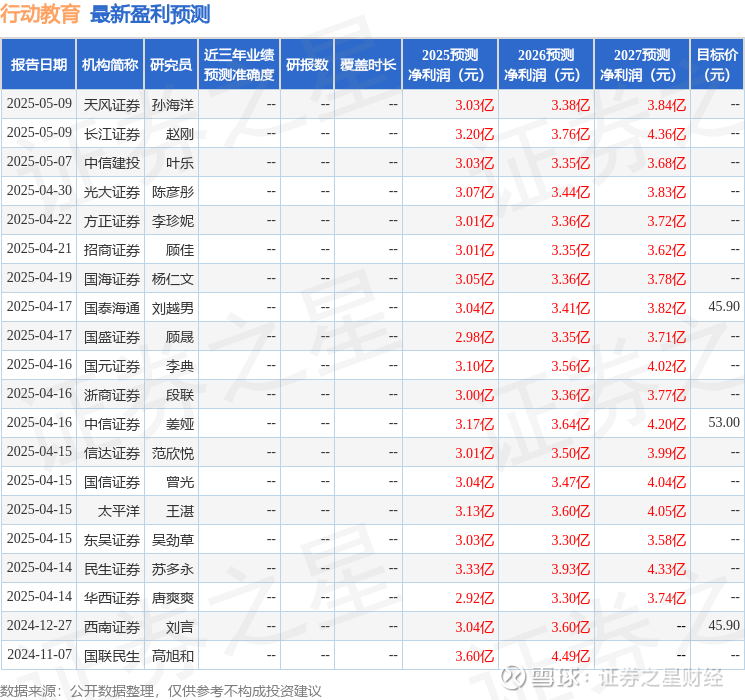The height and width of the screenshot is (700, 745).
Task: Click analyst name 孙海洋
Action: click(x=172, y=105)
